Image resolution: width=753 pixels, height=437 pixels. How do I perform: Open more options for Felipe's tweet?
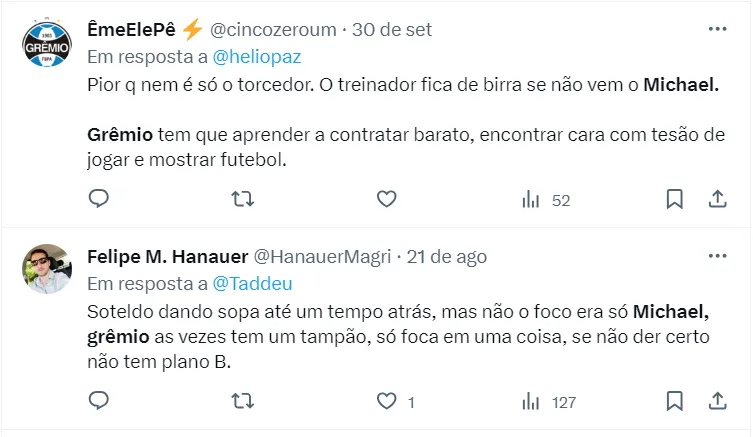[x=717, y=256]
